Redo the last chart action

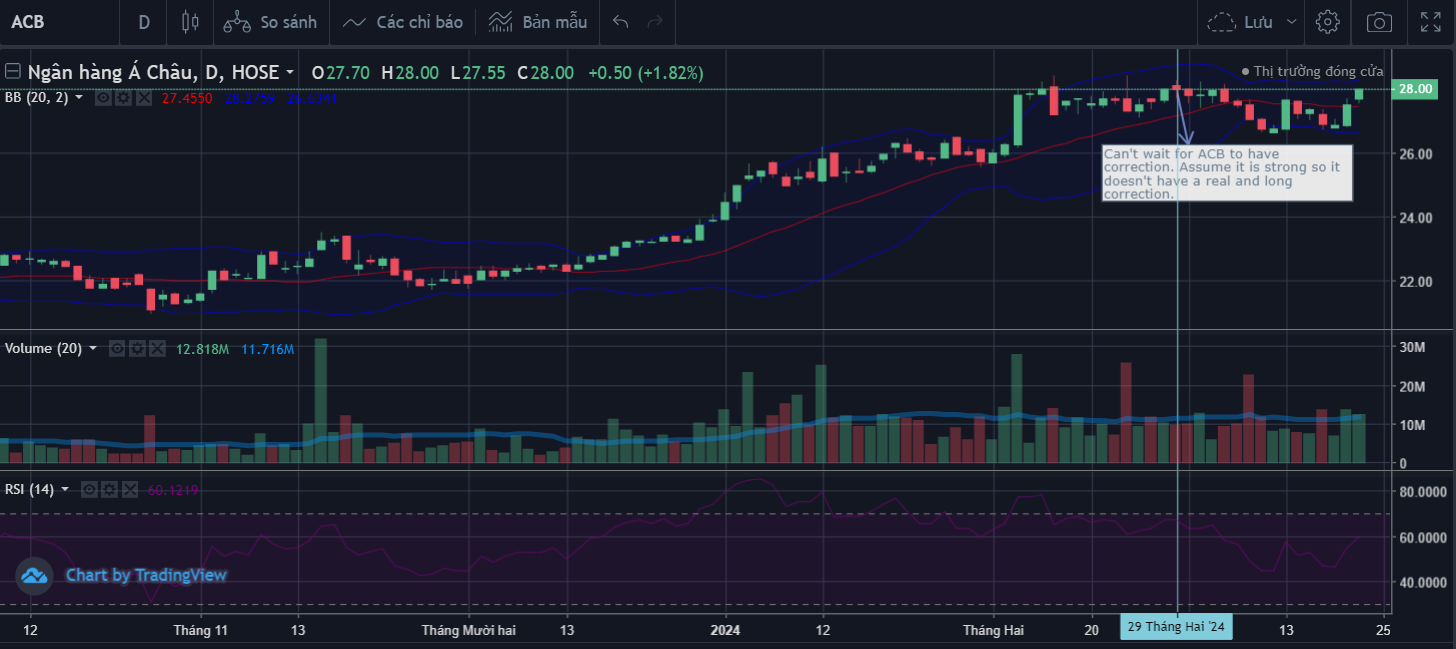655,22
